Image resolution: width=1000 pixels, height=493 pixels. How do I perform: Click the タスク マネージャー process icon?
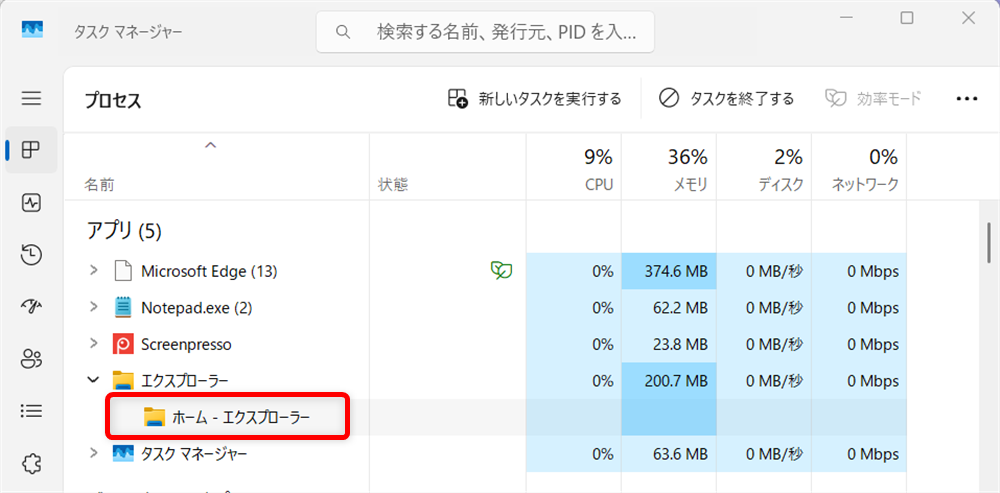[x=122, y=453]
